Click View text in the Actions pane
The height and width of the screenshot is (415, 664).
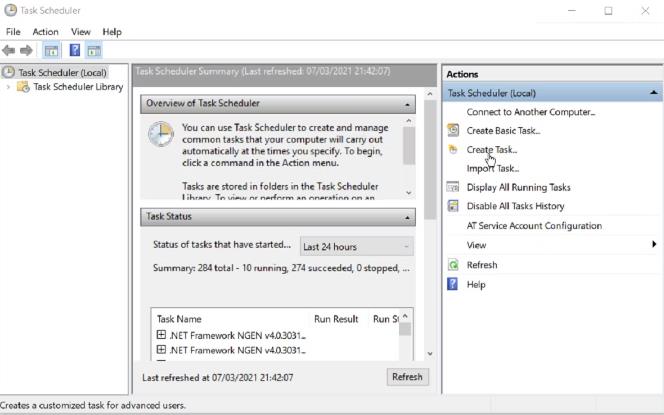coord(476,245)
